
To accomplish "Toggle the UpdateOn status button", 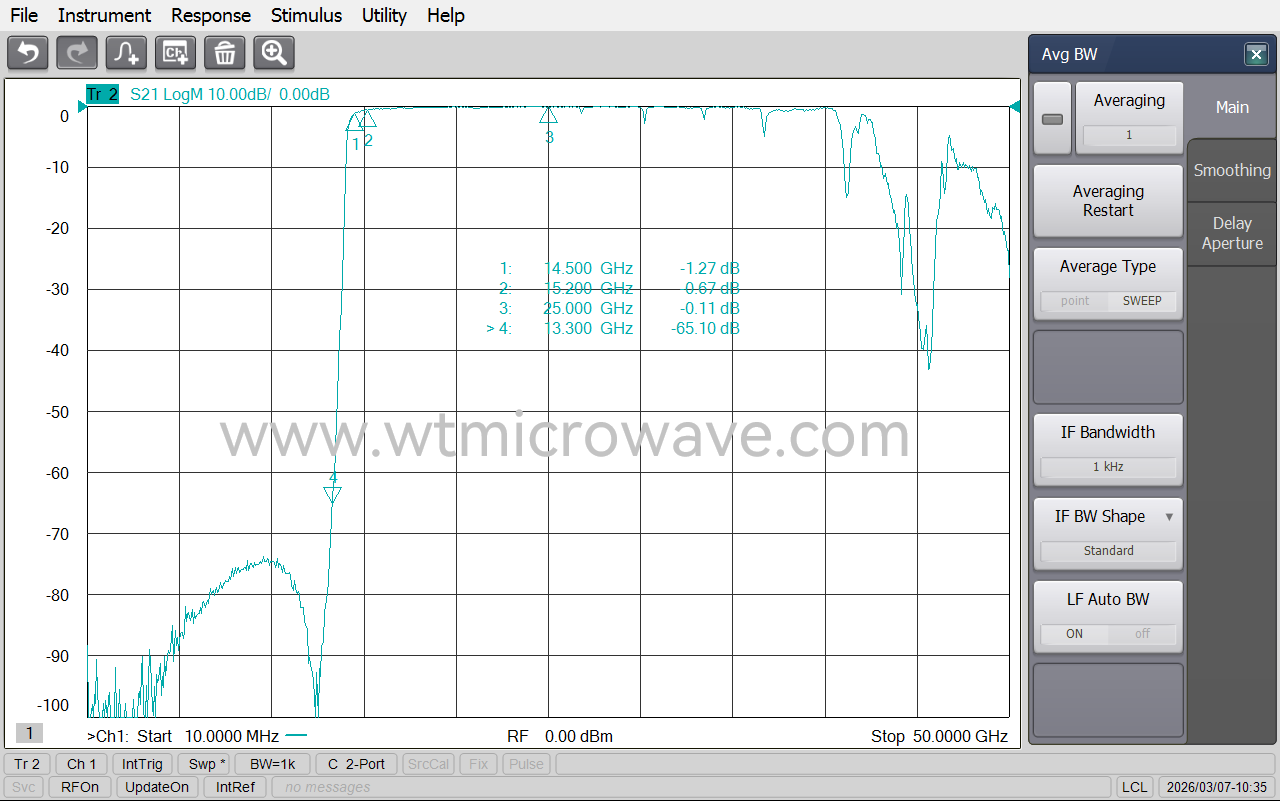I will (x=157, y=787).
